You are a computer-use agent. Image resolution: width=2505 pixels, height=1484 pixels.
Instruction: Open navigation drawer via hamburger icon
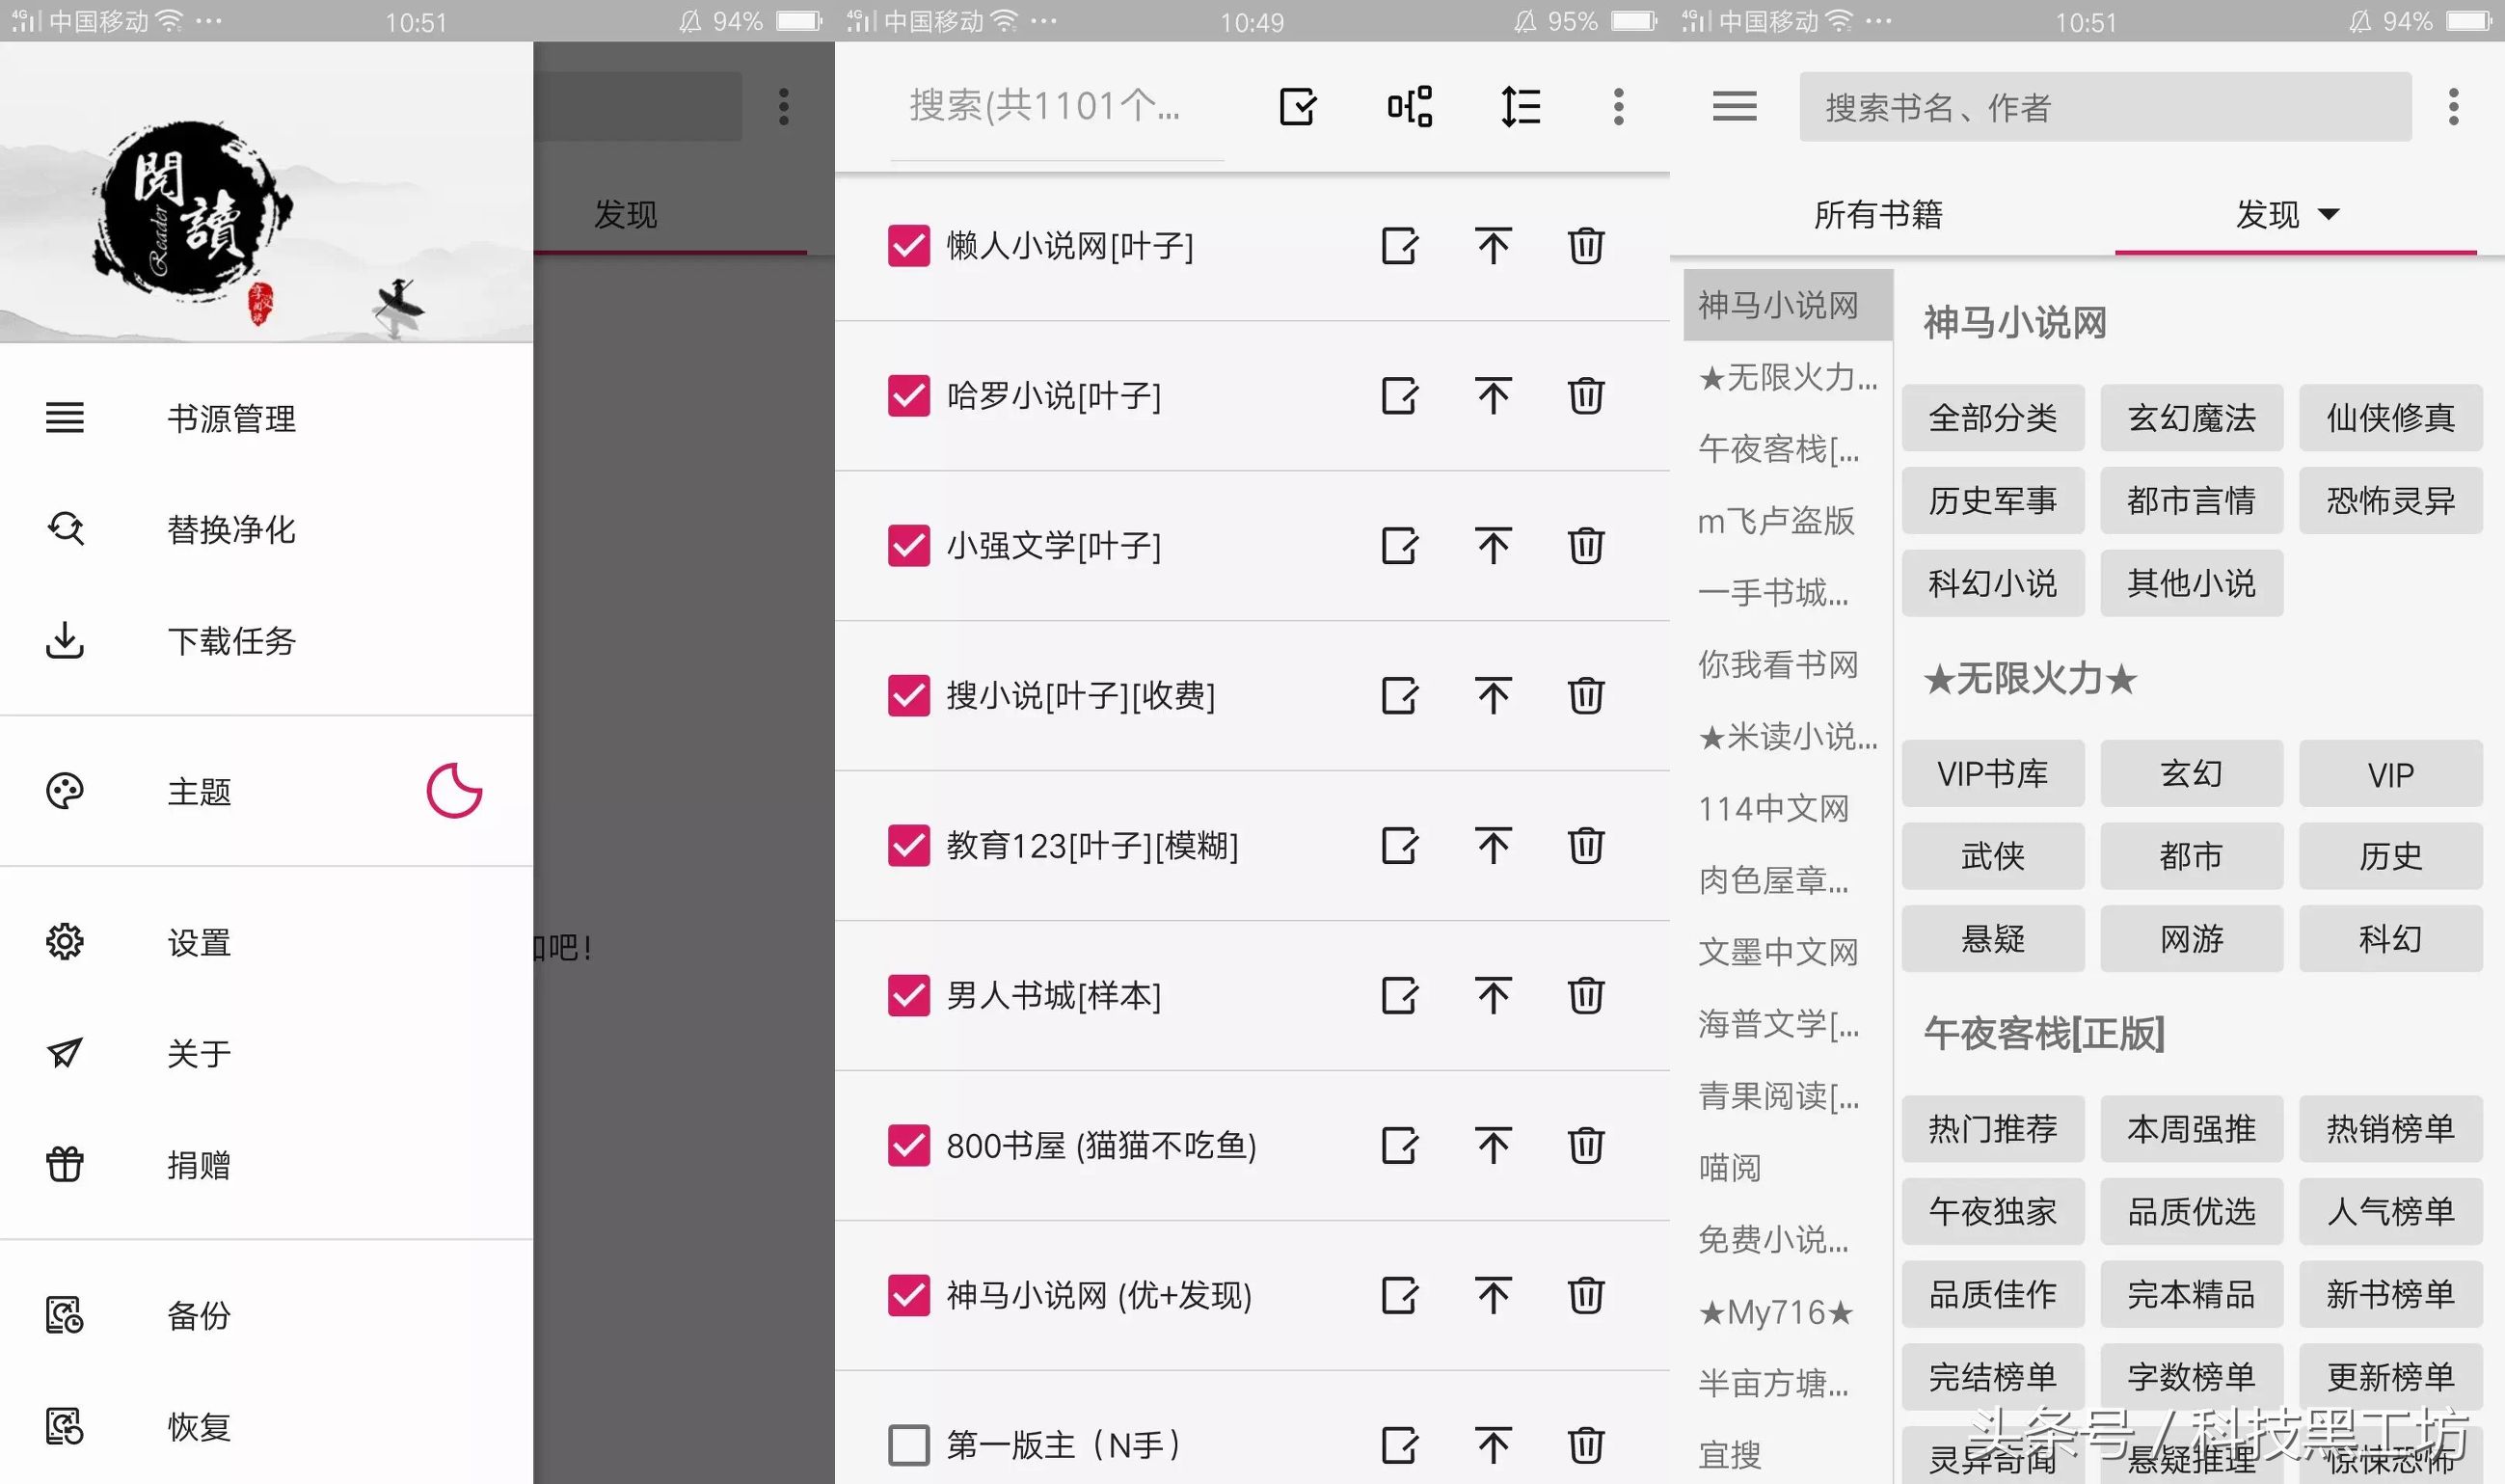tap(1734, 106)
